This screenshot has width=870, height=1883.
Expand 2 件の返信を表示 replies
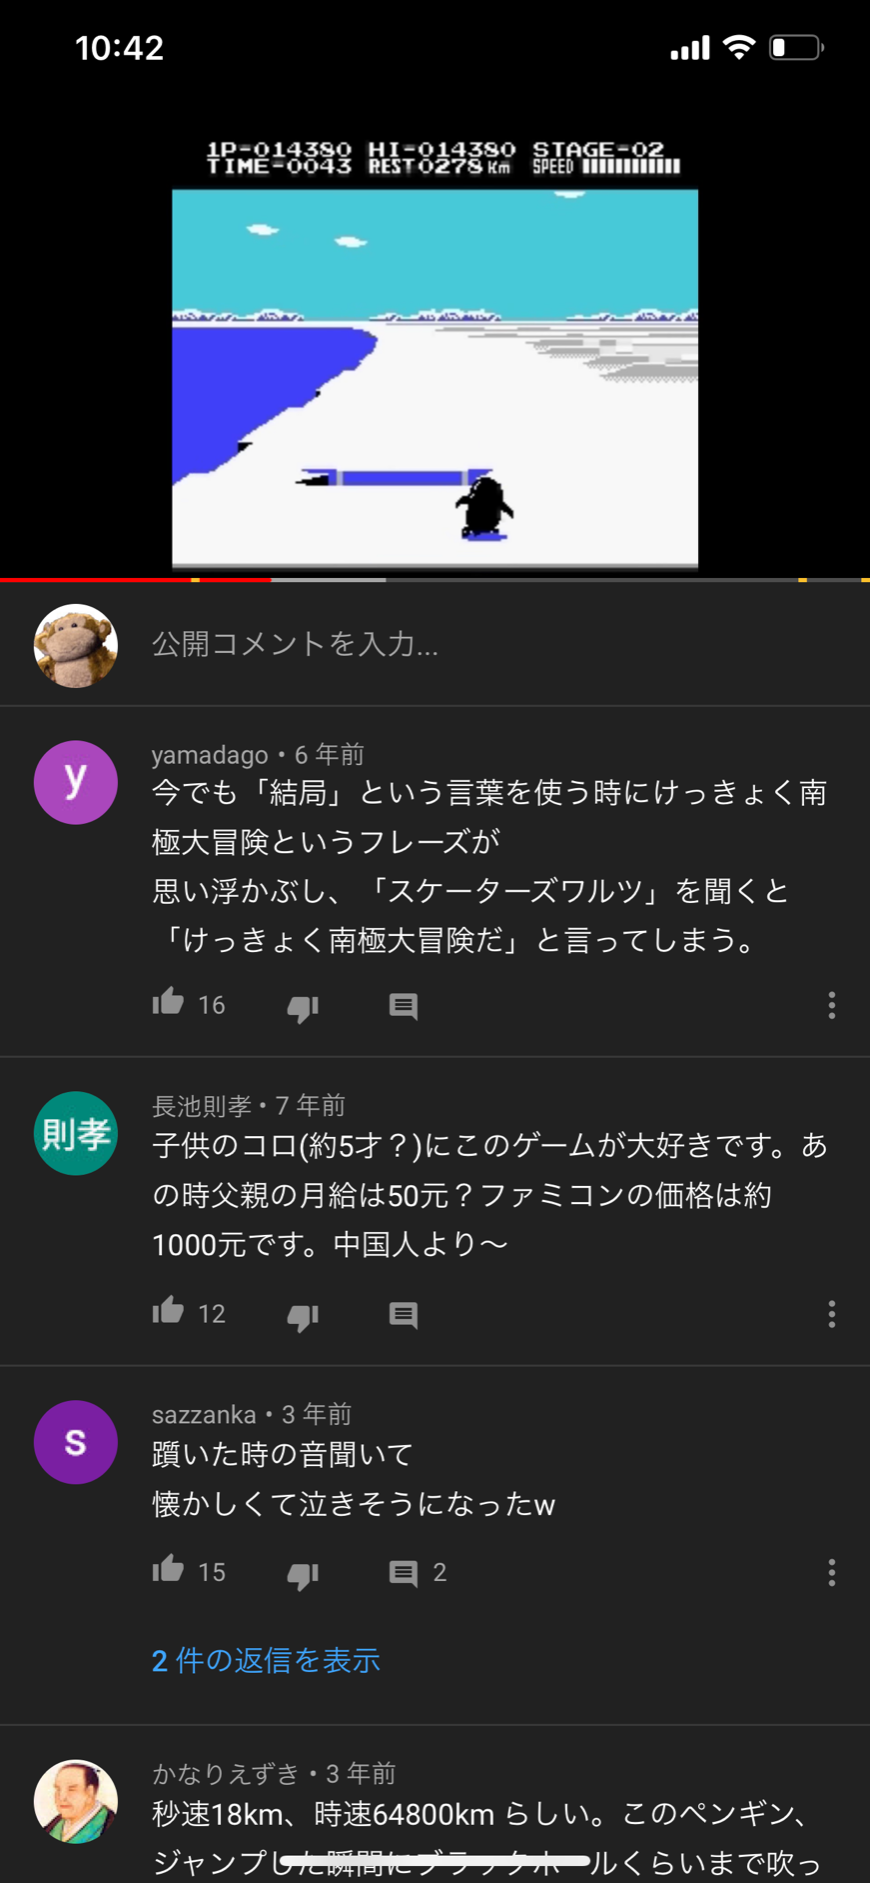pyautogui.click(x=266, y=1661)
